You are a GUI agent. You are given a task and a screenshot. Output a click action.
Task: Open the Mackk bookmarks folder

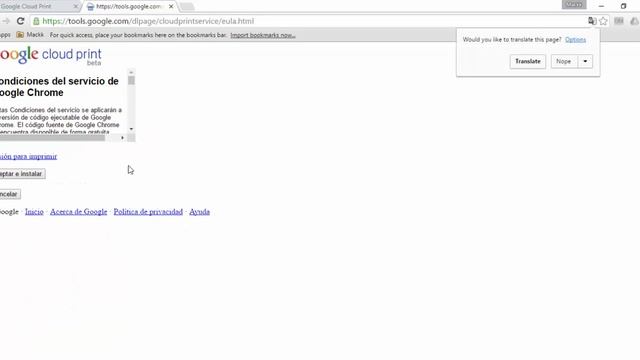(x=30, y=35)
